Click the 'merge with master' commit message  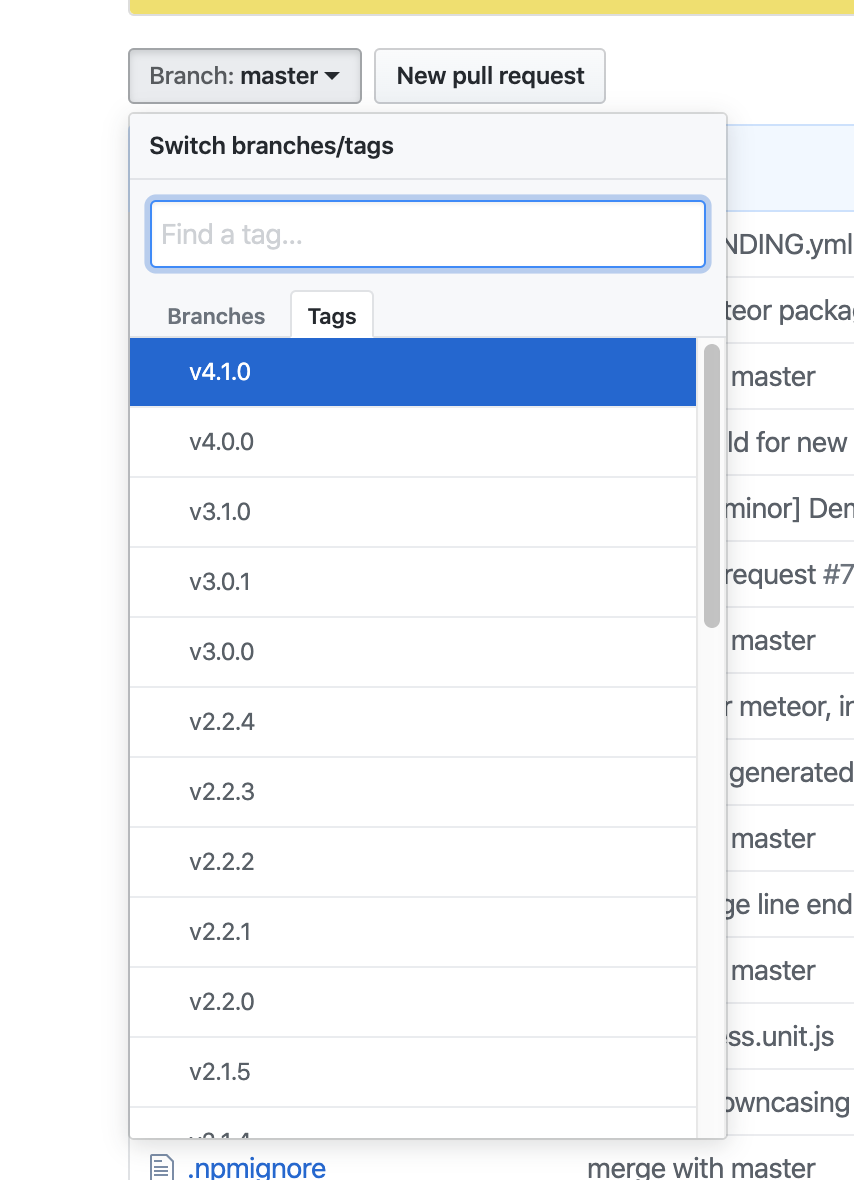pos(701,1167)
